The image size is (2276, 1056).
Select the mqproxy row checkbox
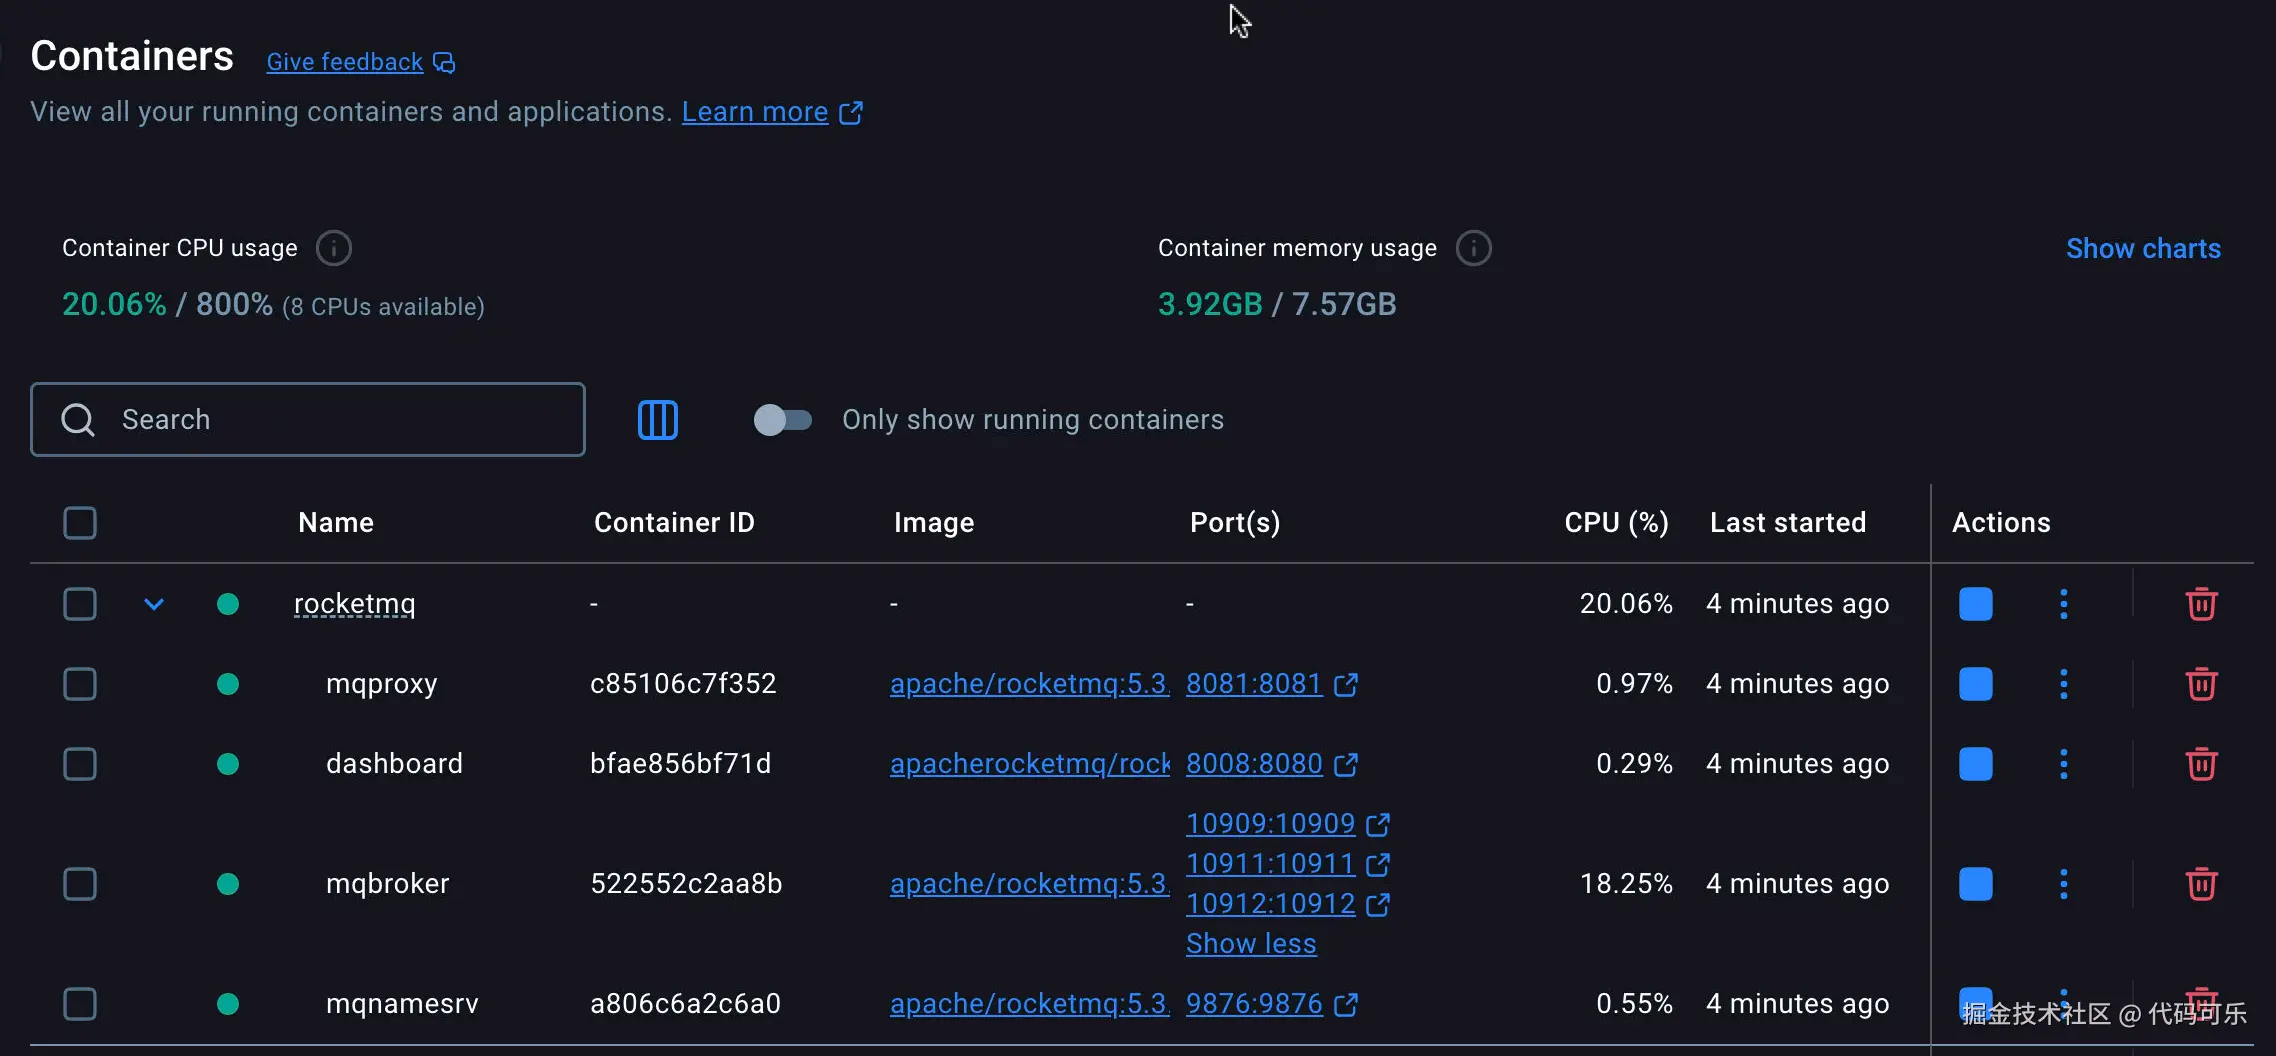click(80, 684)
